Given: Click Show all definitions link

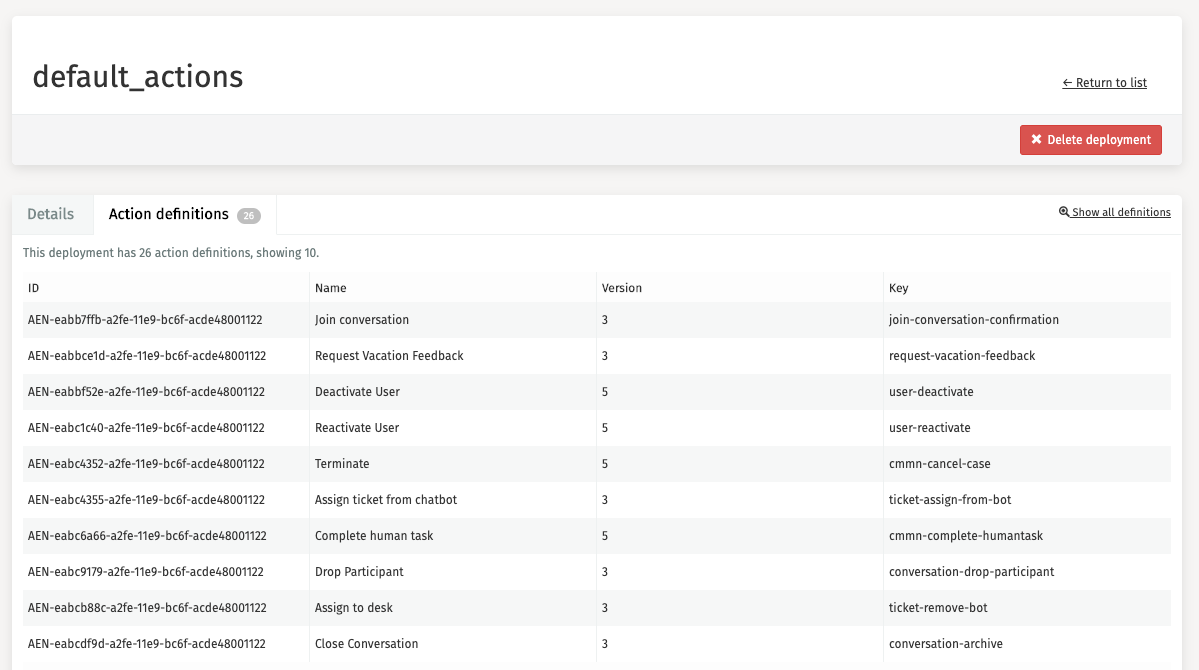Looking at the screenshot, I should pos(1120,212).
